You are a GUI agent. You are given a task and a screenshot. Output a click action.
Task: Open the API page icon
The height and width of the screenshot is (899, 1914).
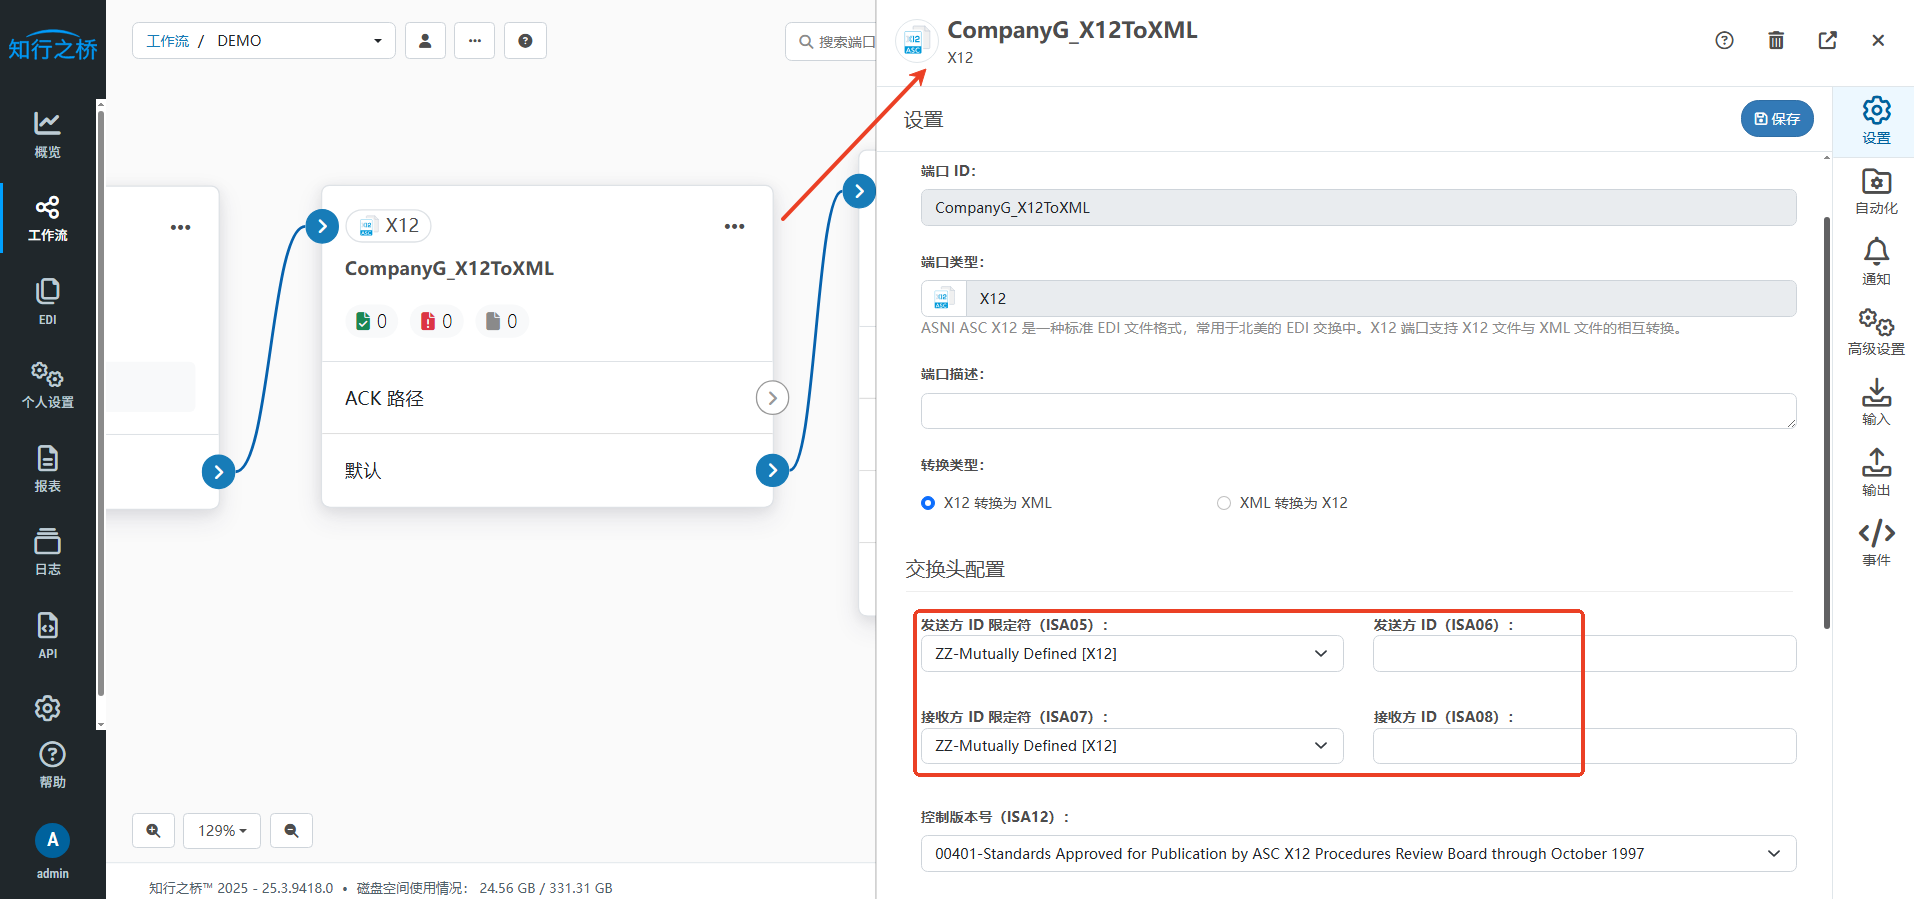coord(47,635)
